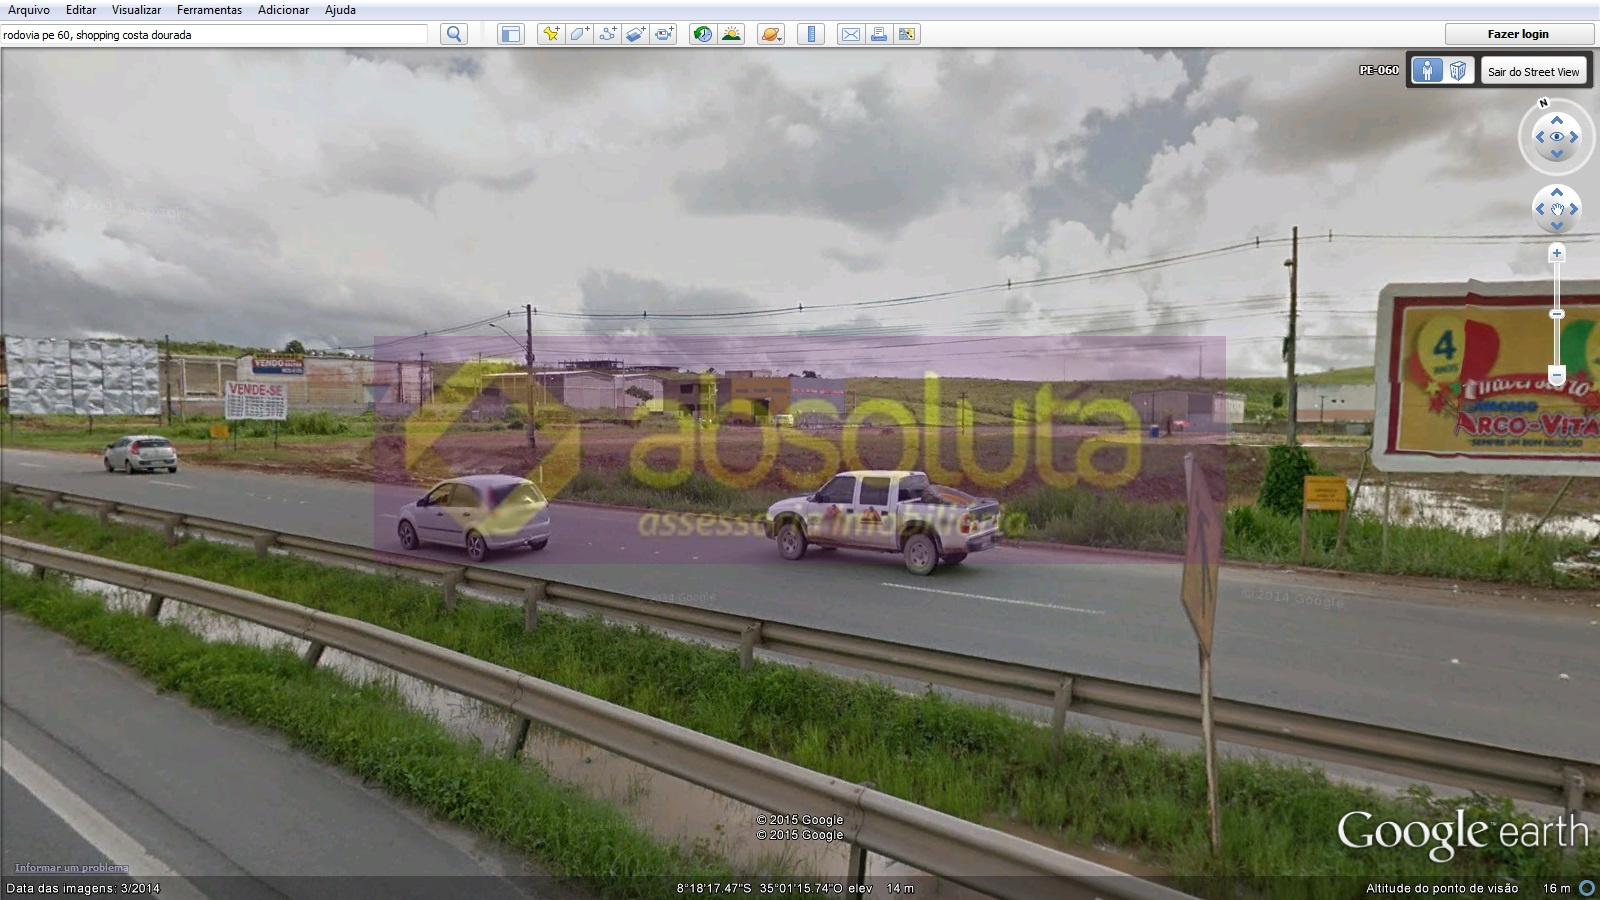Screen dimensions: 1600x900
Task: Click the eye icon in the look joystick
Action: coord(1557,137)
